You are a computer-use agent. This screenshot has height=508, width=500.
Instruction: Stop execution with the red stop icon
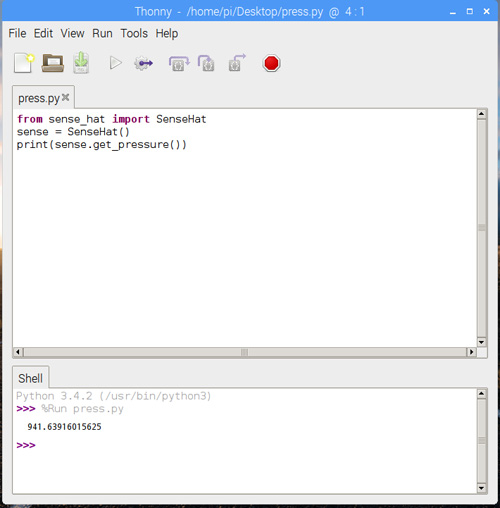tap(271, 63)
